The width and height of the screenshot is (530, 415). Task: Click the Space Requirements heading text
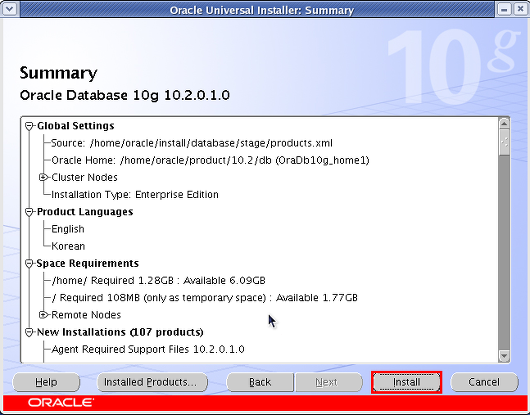pos(88,263)
